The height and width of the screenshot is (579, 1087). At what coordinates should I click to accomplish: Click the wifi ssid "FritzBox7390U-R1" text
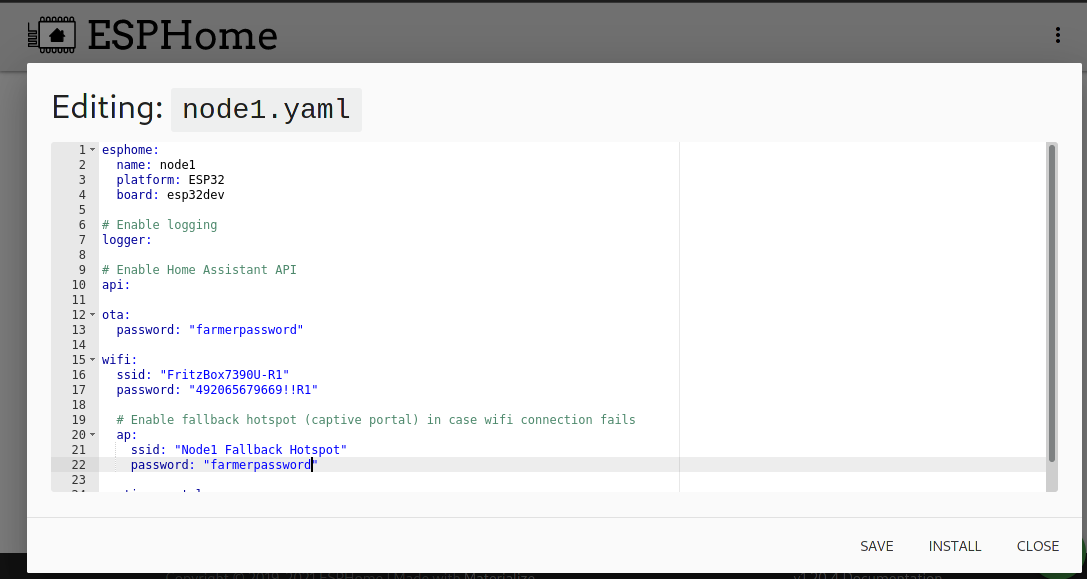[224, 375]
